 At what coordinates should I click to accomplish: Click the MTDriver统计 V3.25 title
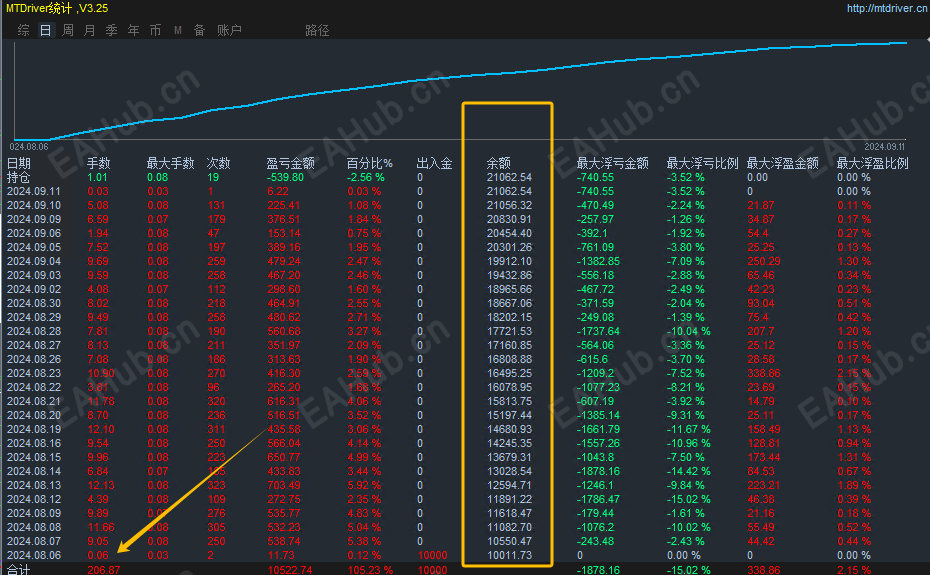pos(57,8)
